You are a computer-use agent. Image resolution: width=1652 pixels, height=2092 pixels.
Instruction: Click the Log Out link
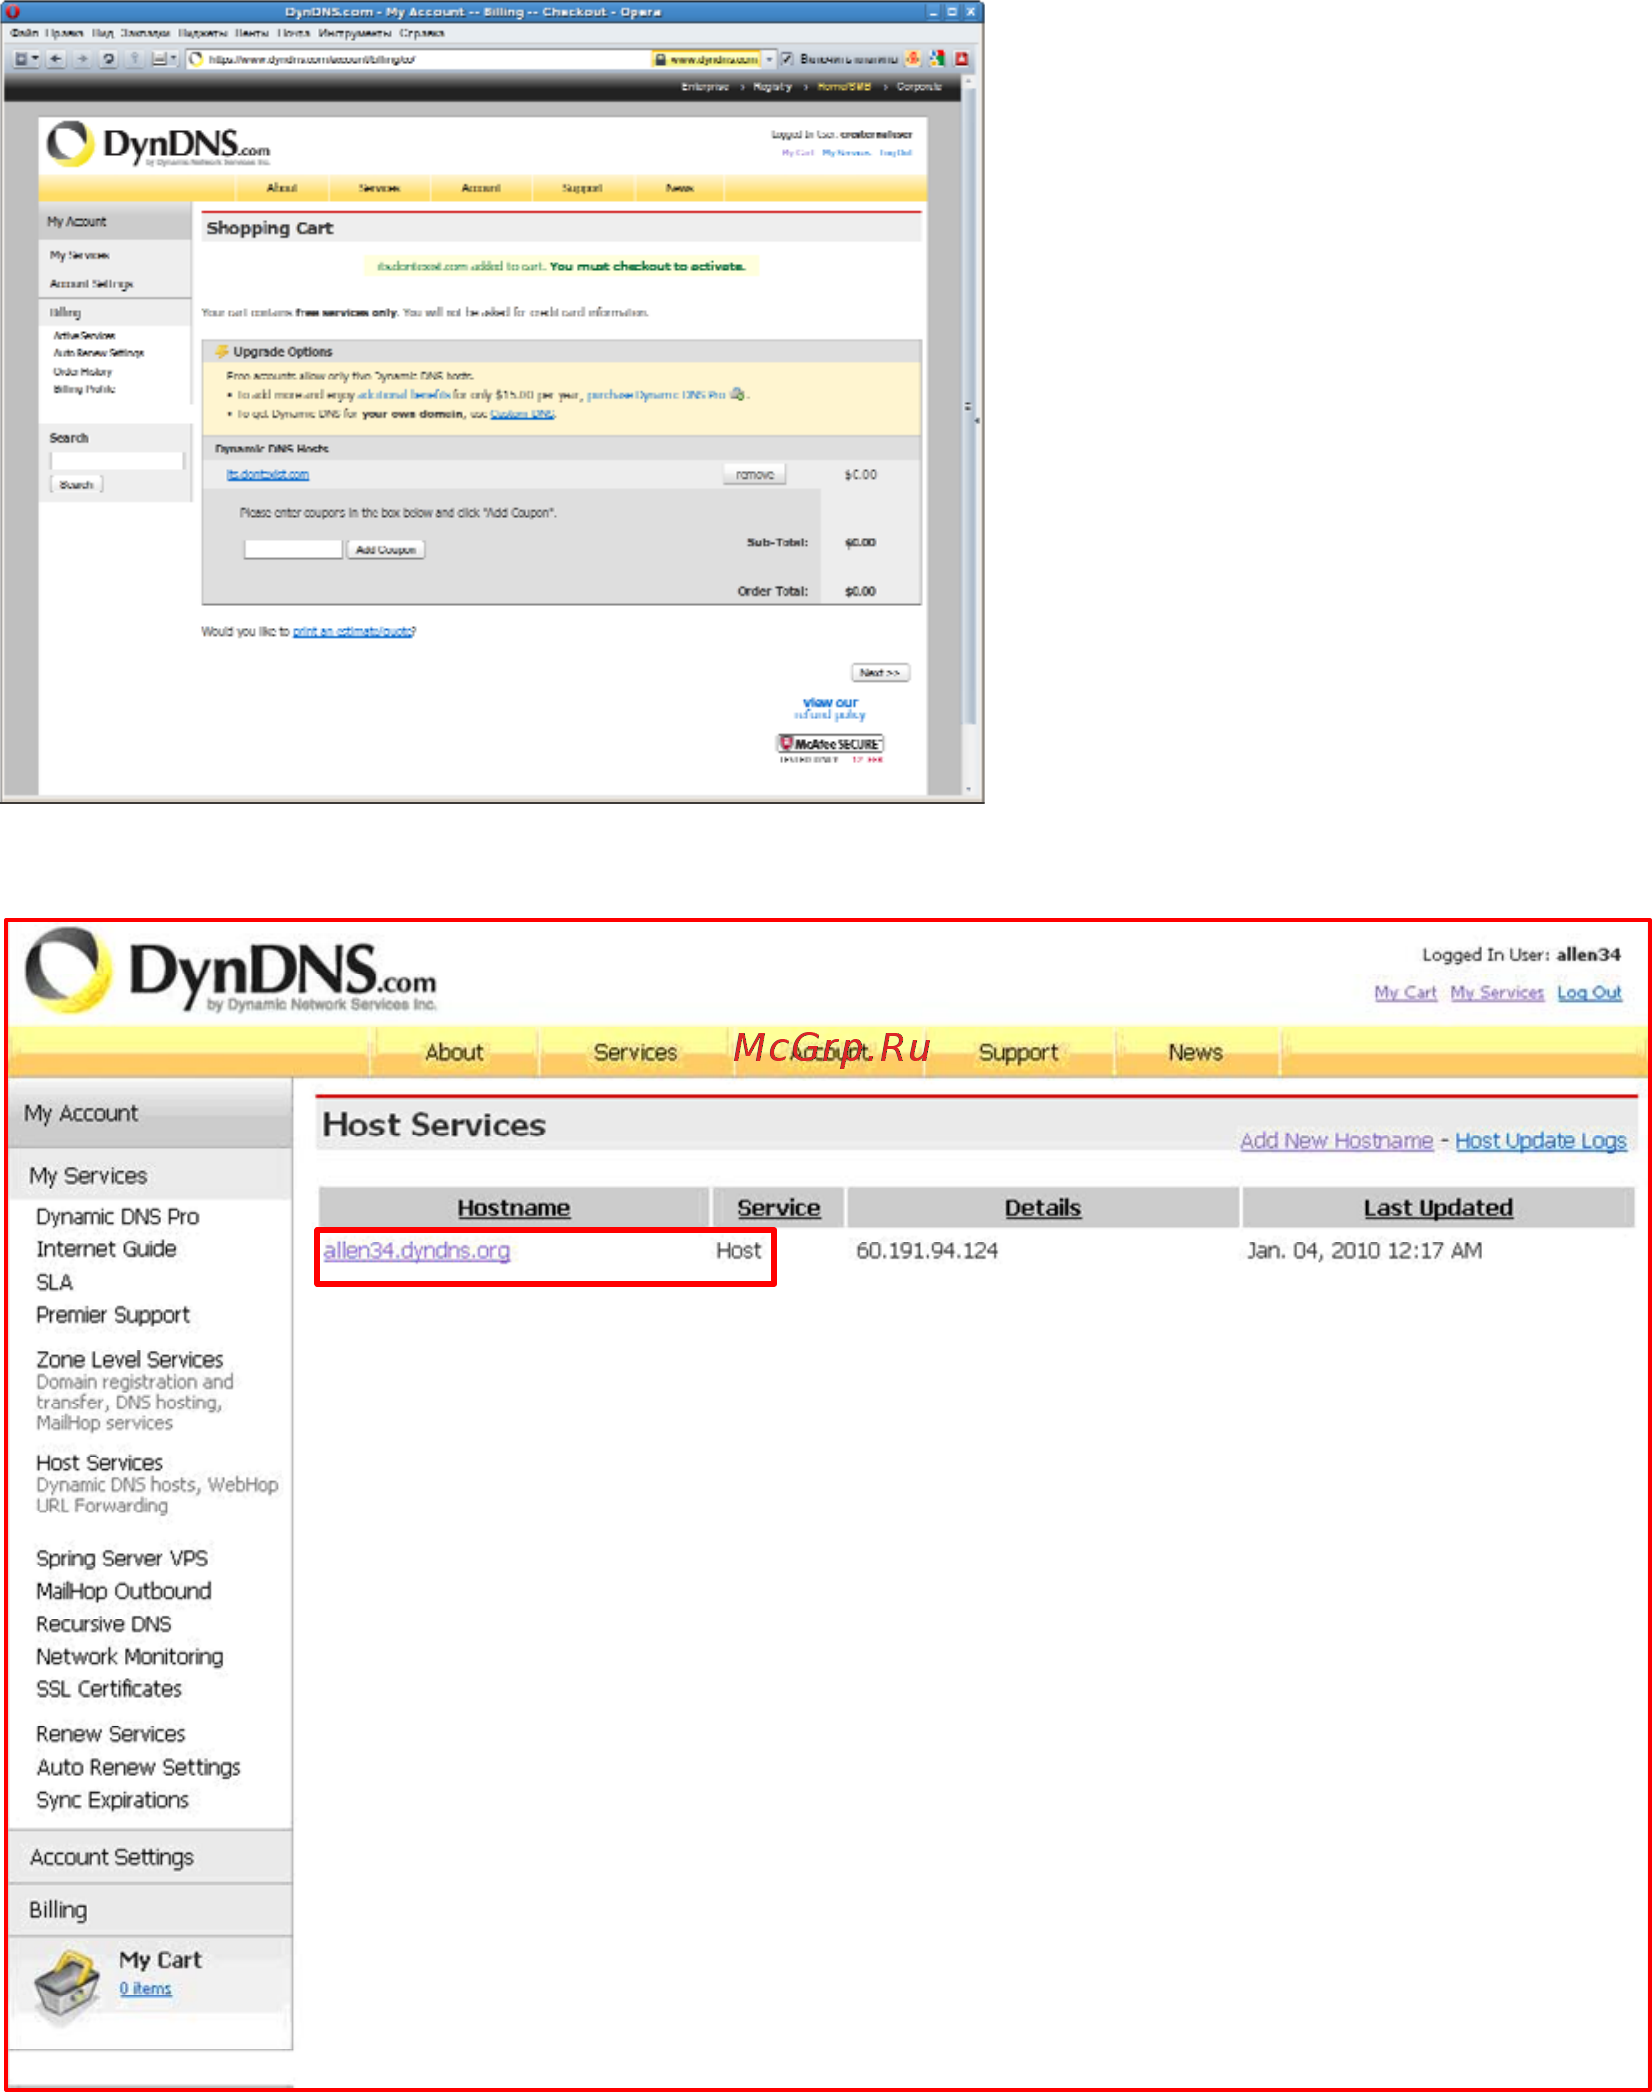1589,993
